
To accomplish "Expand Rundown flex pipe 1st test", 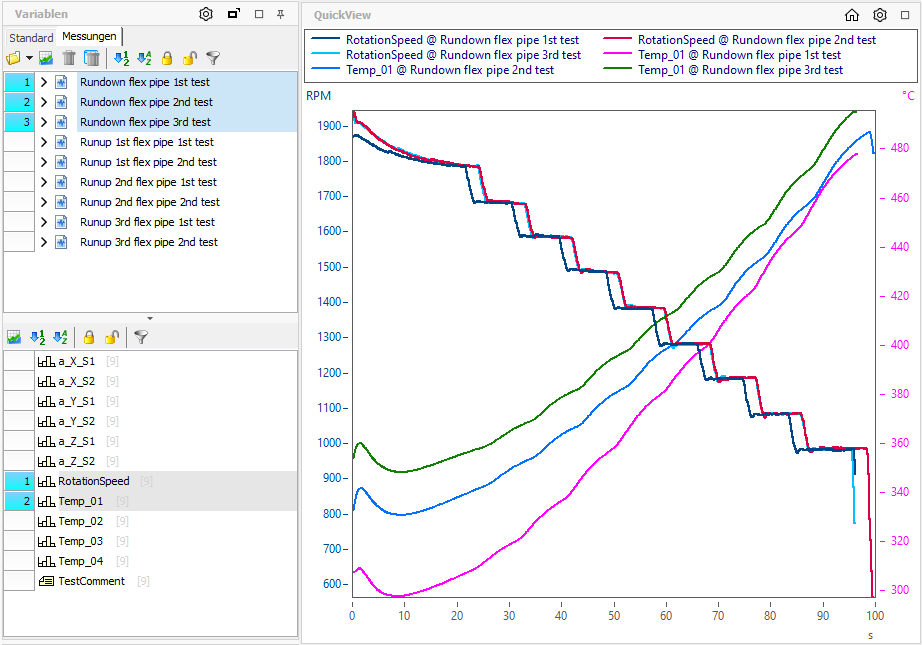I will (x=44, y=82).
